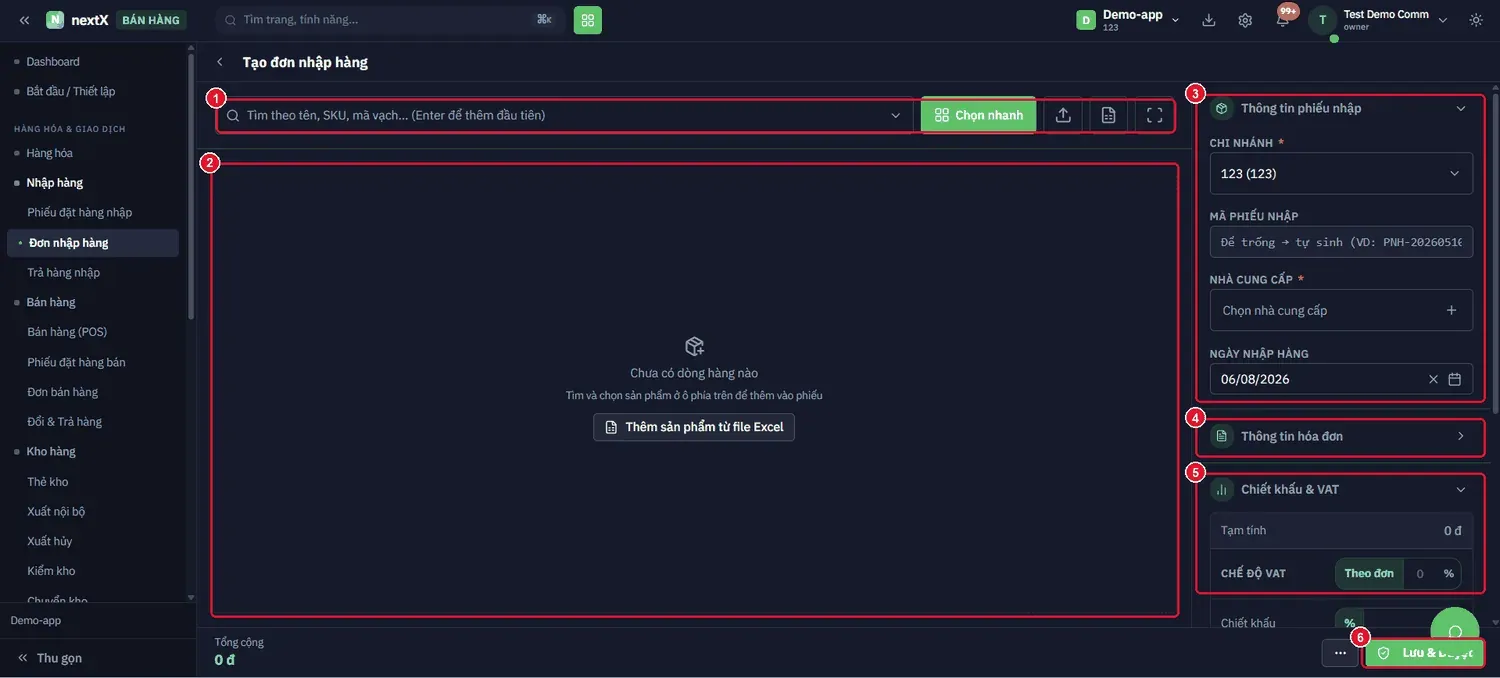This screenshot has width=1500, height=678.
Task: Collapse the Chiết khấu & VAT section
Action: pos(1461,489)
